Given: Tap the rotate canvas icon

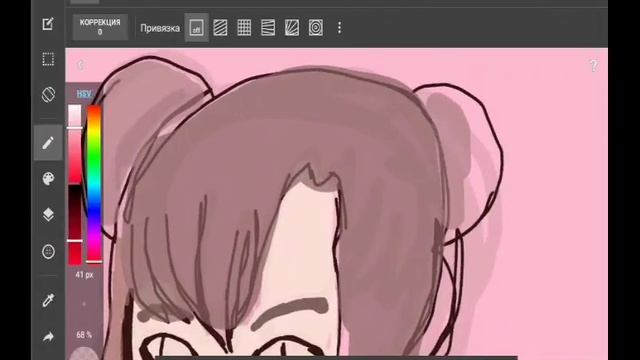Looking at the screenshot, I should pyautogui.click(x=48, y=94).
